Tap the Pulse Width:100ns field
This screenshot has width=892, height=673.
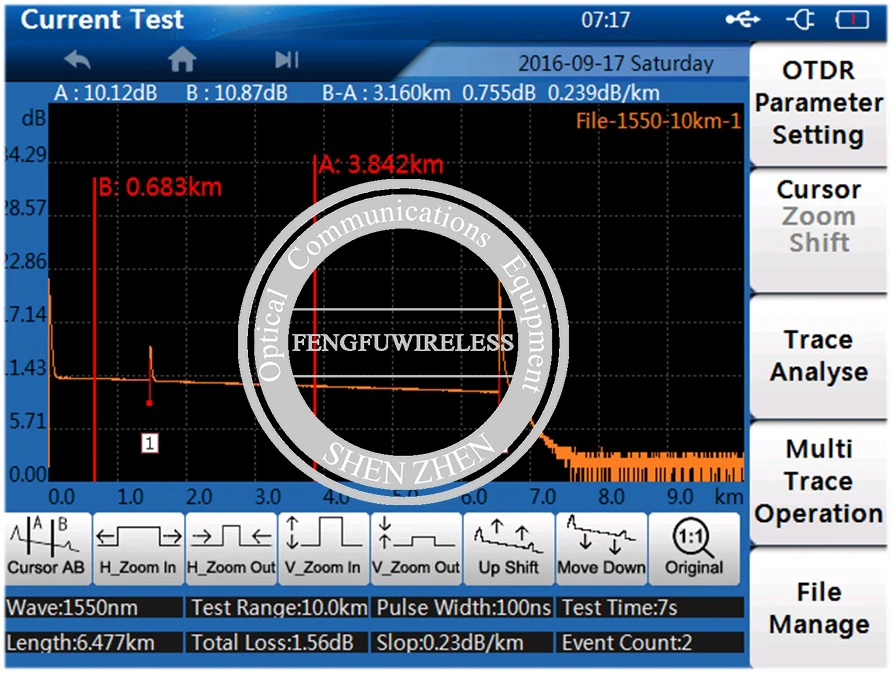pos(463,608)
